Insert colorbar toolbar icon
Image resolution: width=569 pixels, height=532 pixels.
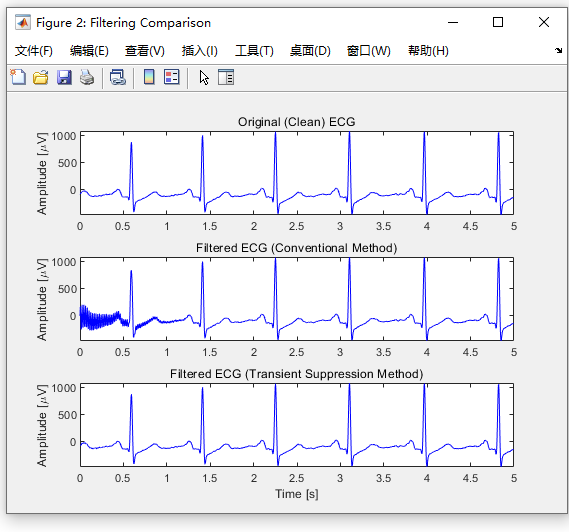click(x=149, y=77)
